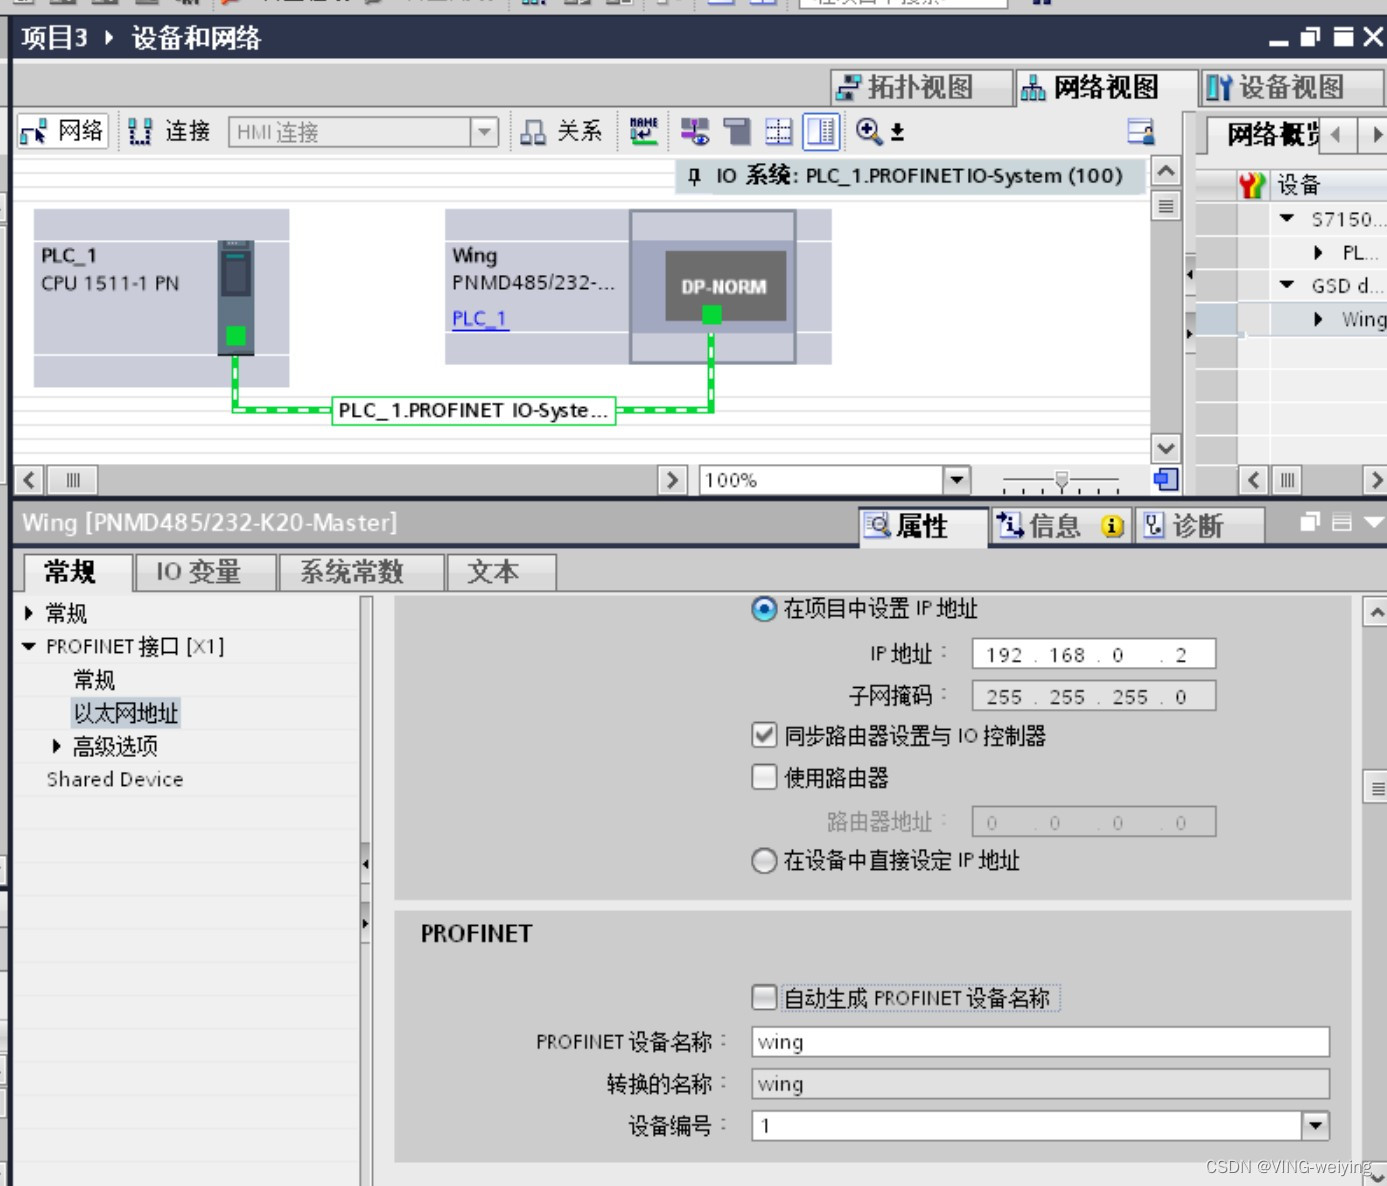Click the network view scroll down arrow
Screen dimensions: 1387x1186
(1166, 448)
